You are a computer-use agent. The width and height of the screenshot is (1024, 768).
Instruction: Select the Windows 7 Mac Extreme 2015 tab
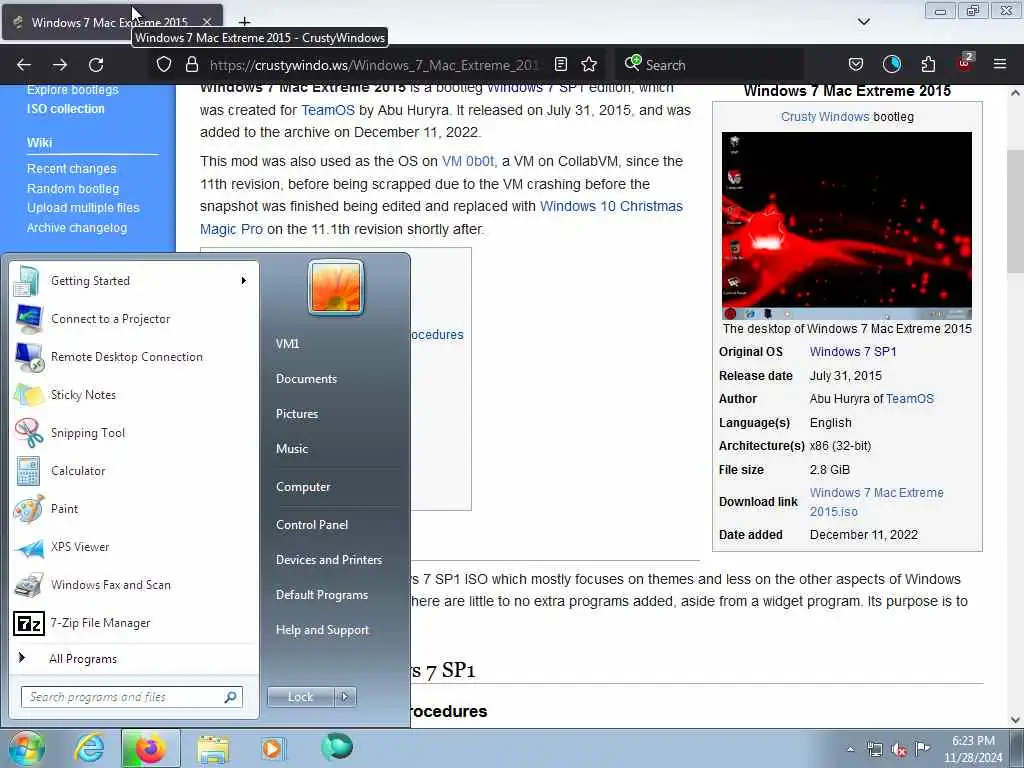point(112,22)
